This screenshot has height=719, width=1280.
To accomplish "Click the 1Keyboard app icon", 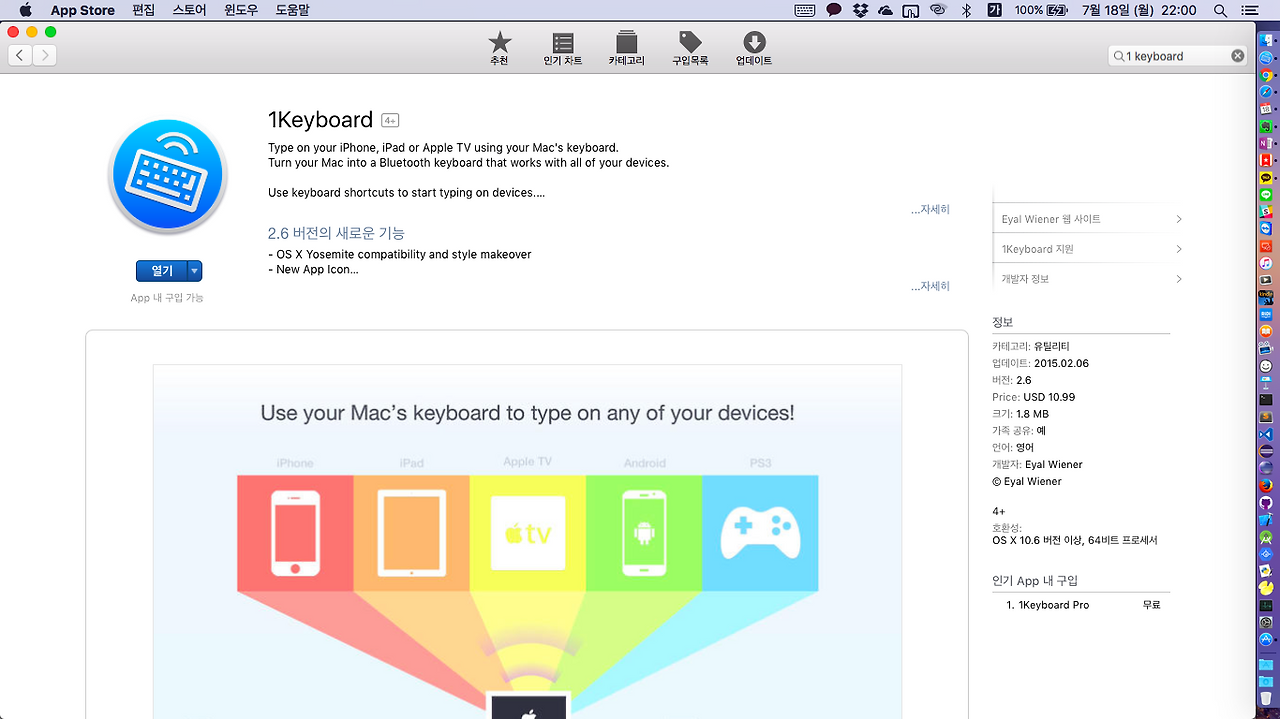I will click(x=168, y=176).
